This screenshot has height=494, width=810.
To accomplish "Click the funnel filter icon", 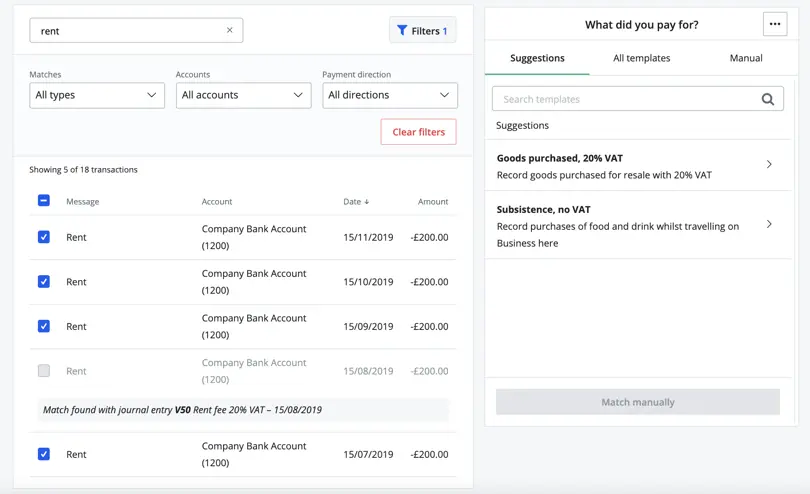I will pos(401,30).
